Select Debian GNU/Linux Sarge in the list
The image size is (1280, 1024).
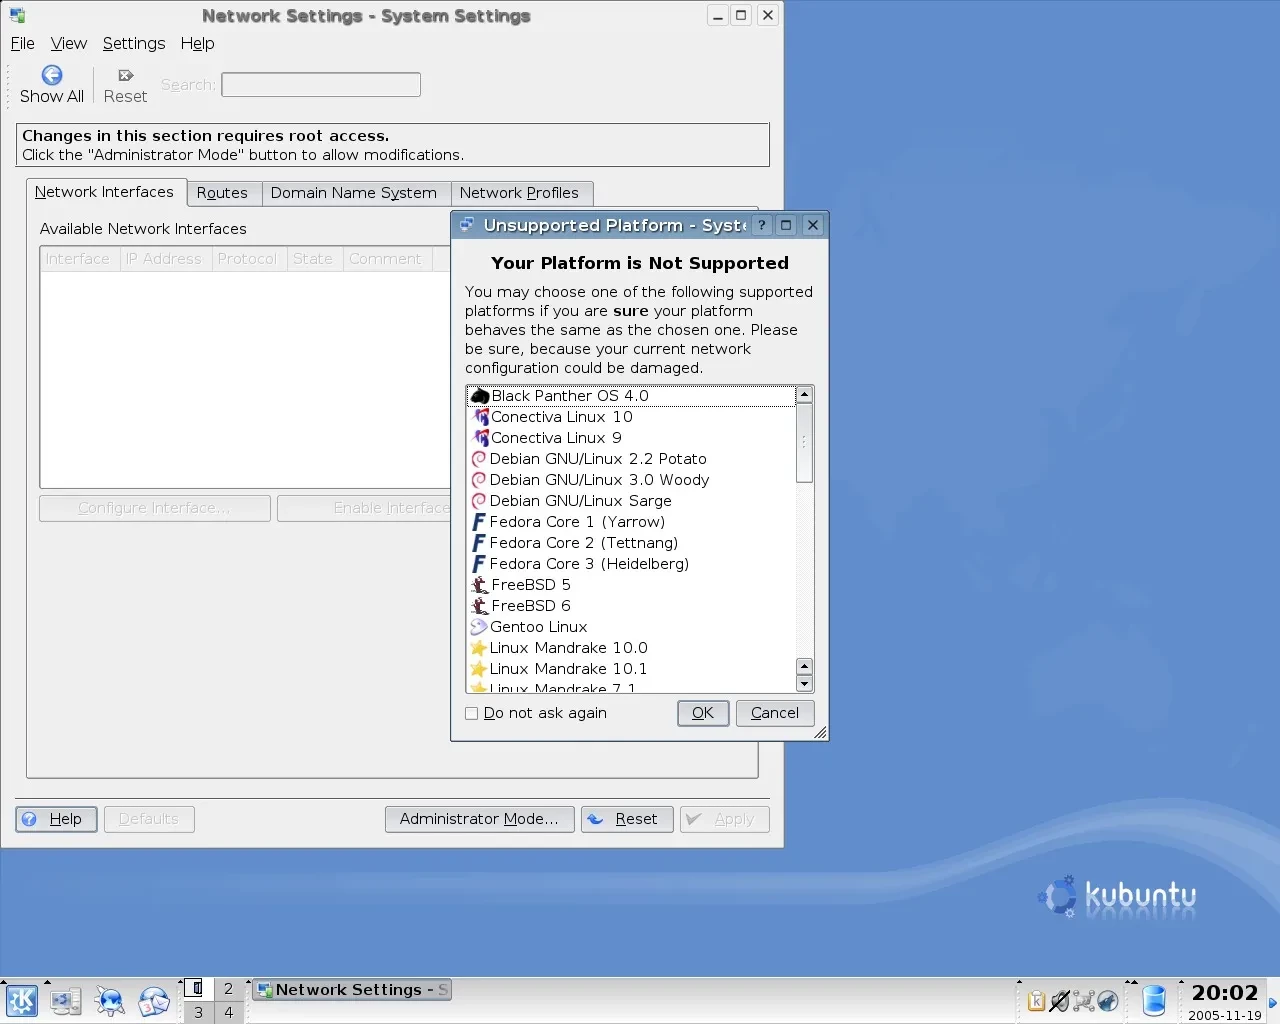click(x=580, y=501)
